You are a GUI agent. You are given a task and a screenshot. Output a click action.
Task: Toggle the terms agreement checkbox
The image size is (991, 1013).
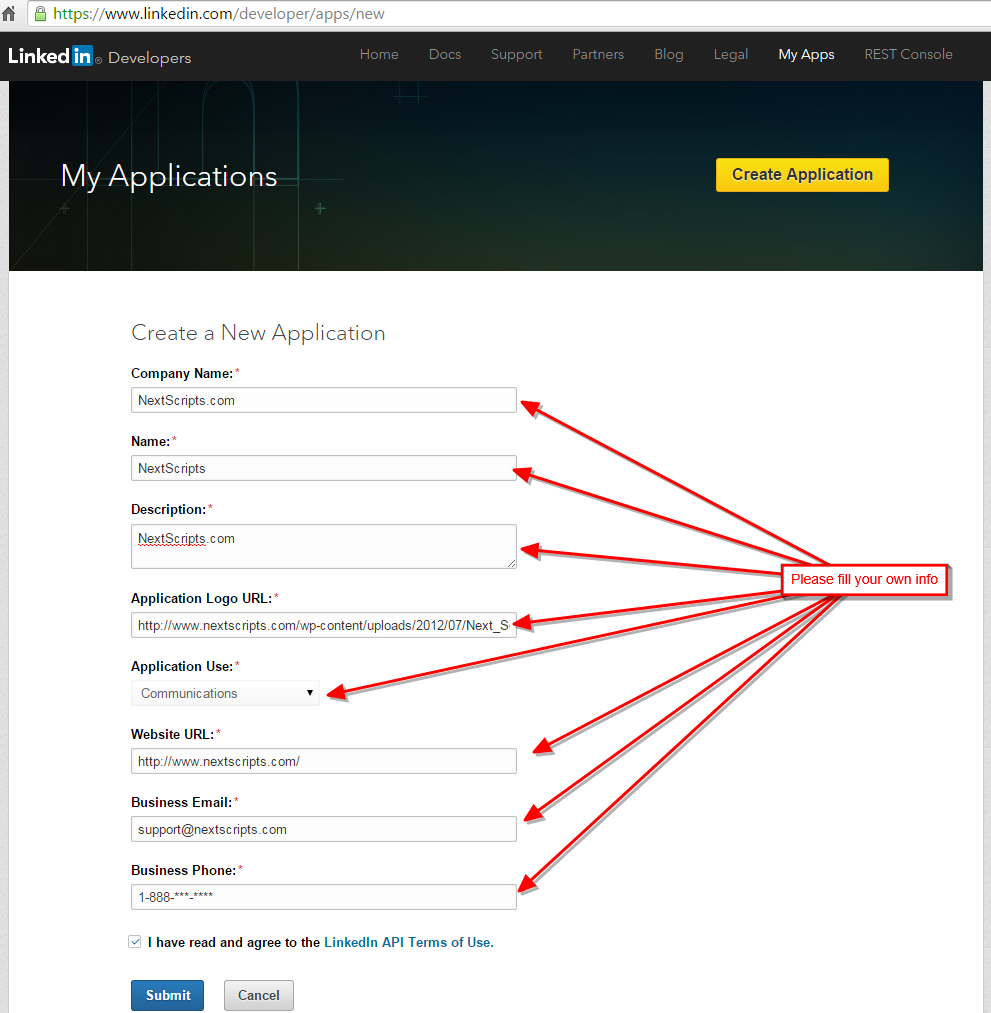135,942
